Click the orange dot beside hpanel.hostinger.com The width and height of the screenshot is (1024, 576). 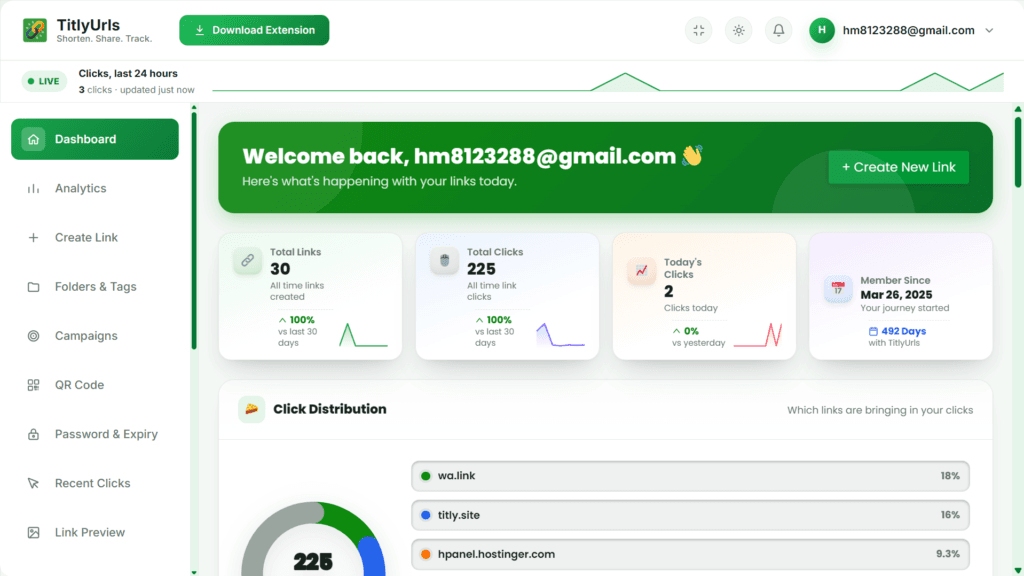pos(426,554)
